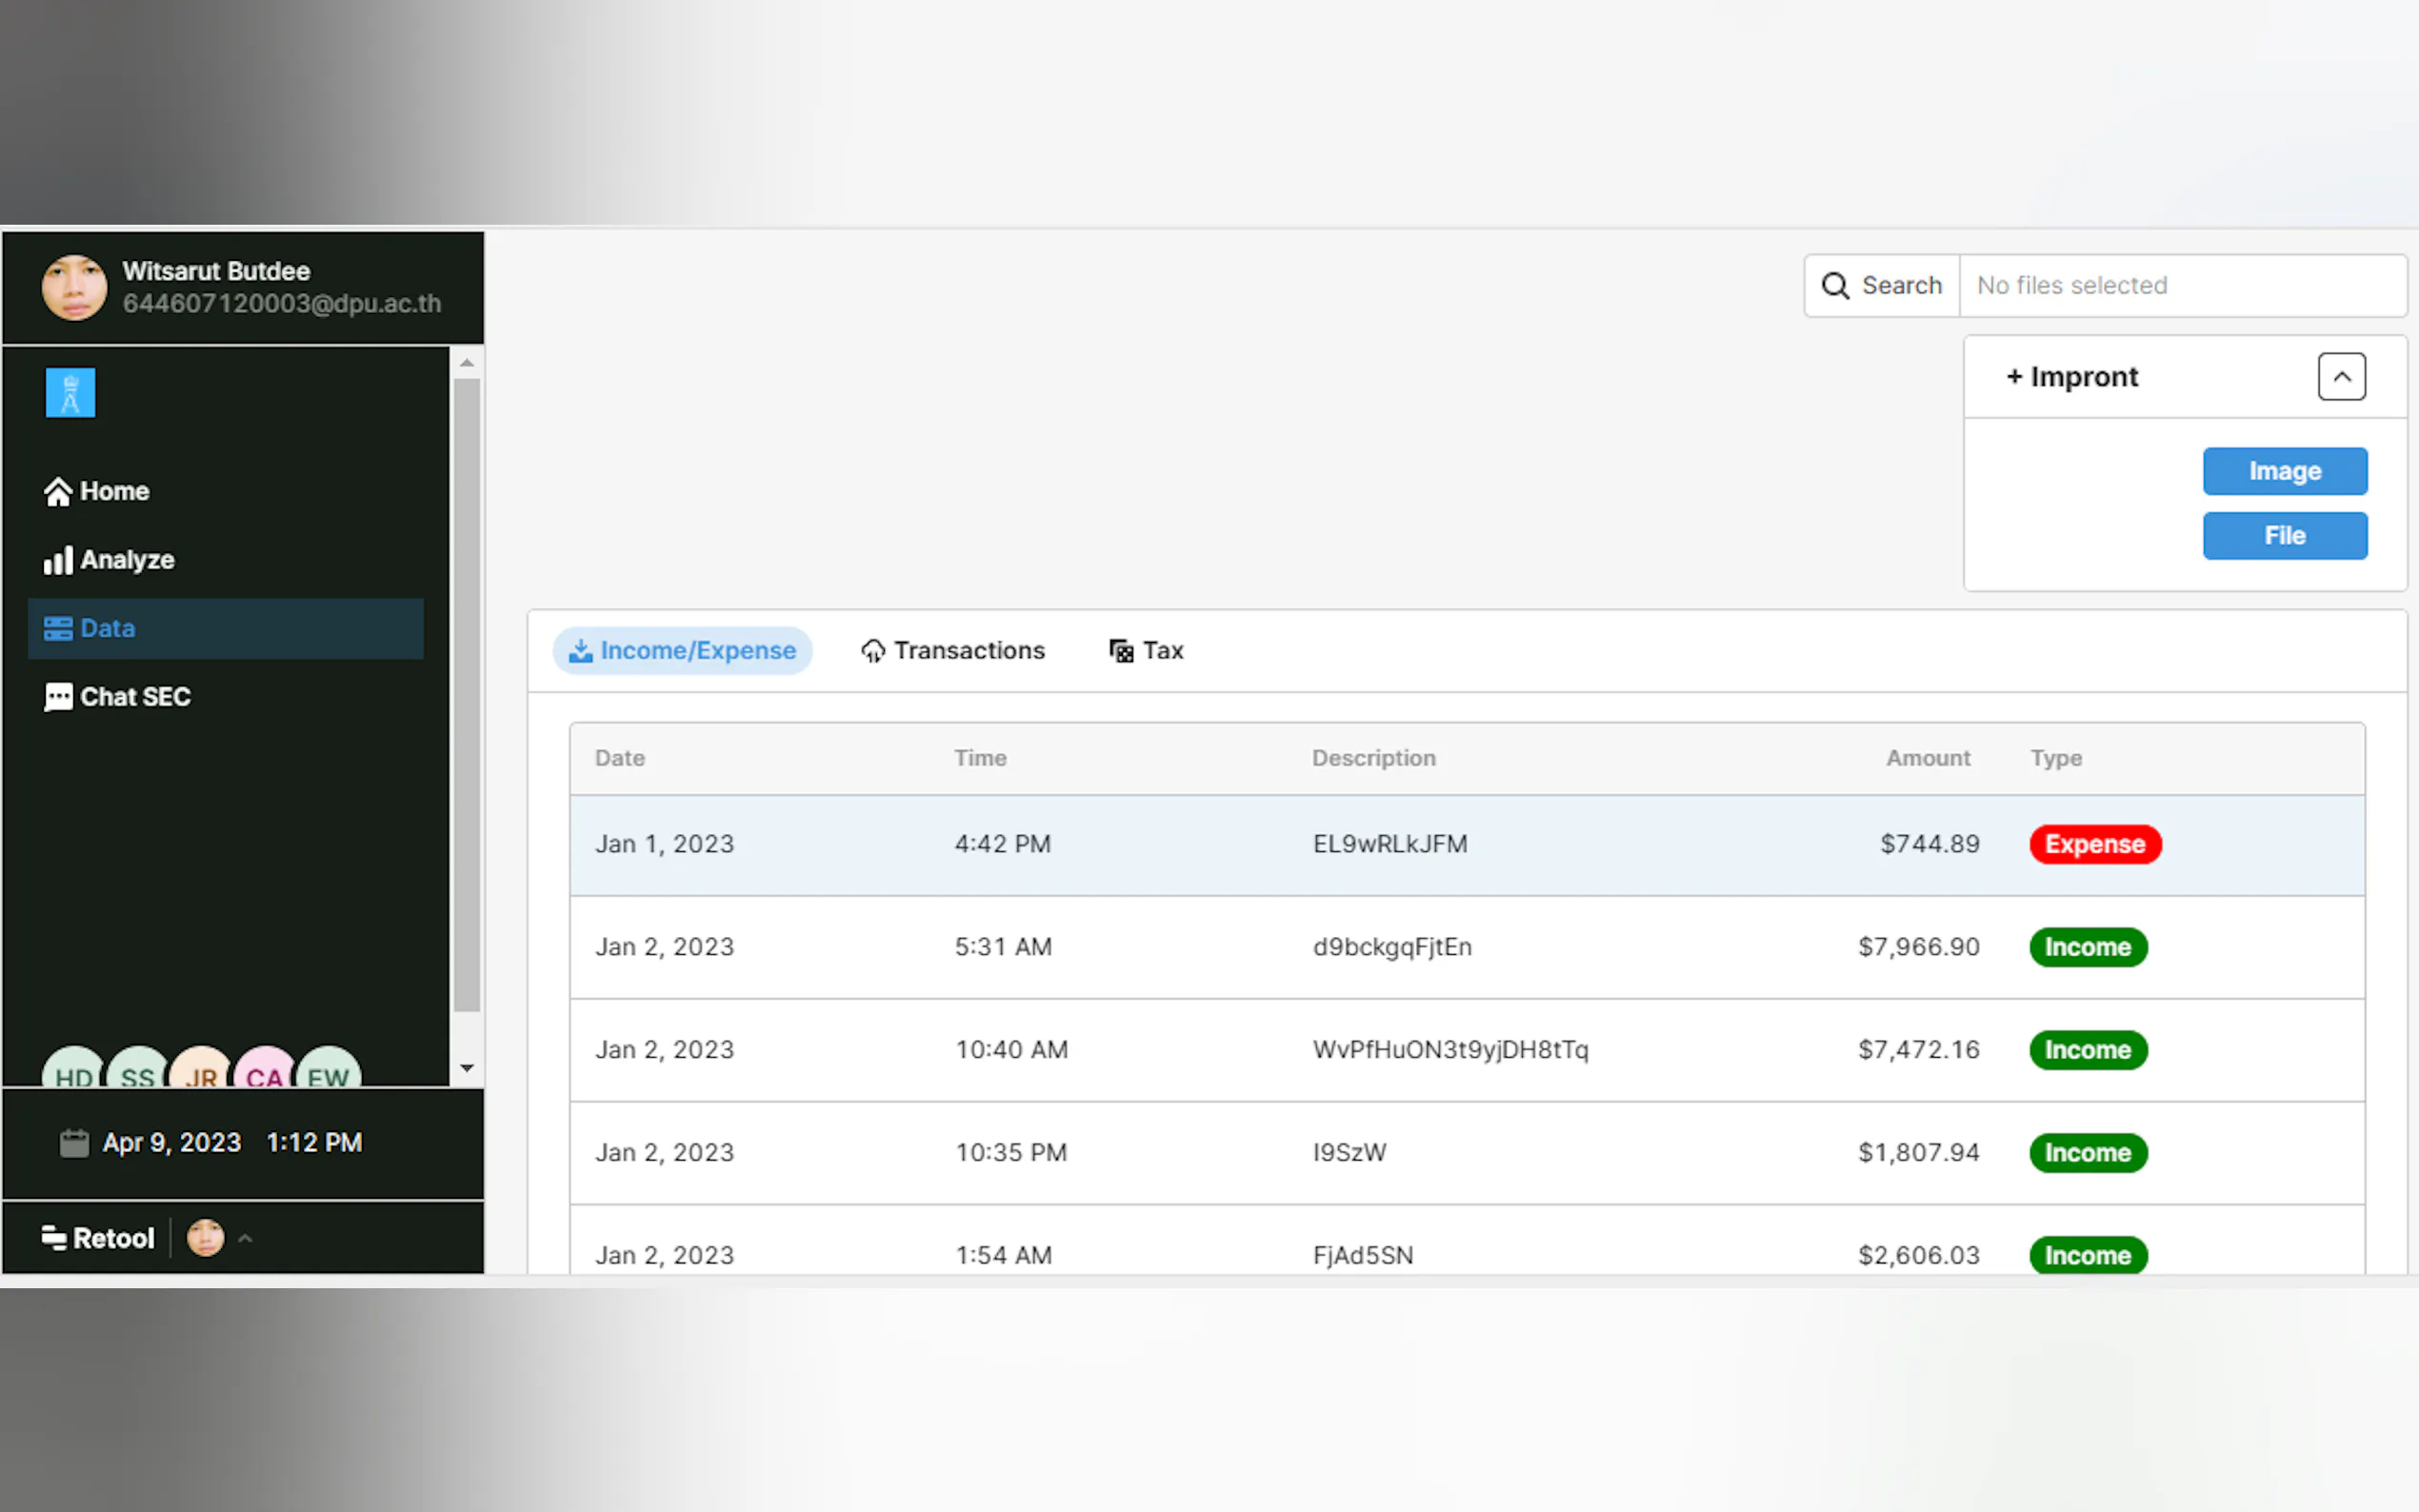Click the Witsarut Butdee profile avatar

tap(74, 287)
